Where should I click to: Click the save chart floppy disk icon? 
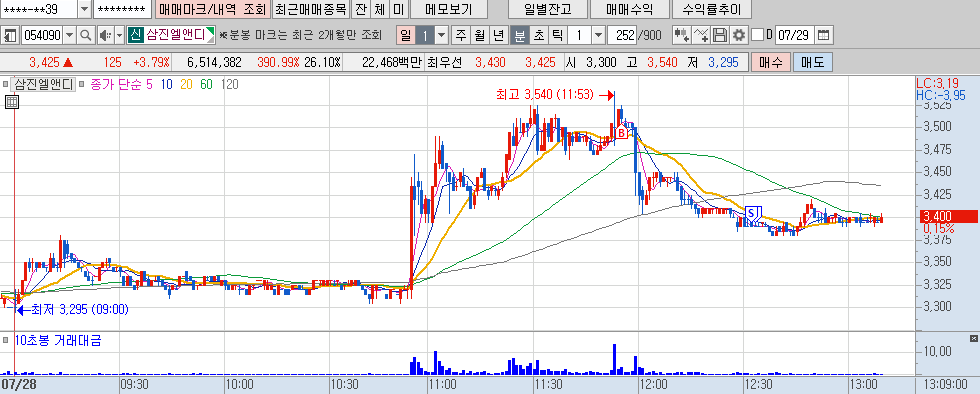click(721, 35)
